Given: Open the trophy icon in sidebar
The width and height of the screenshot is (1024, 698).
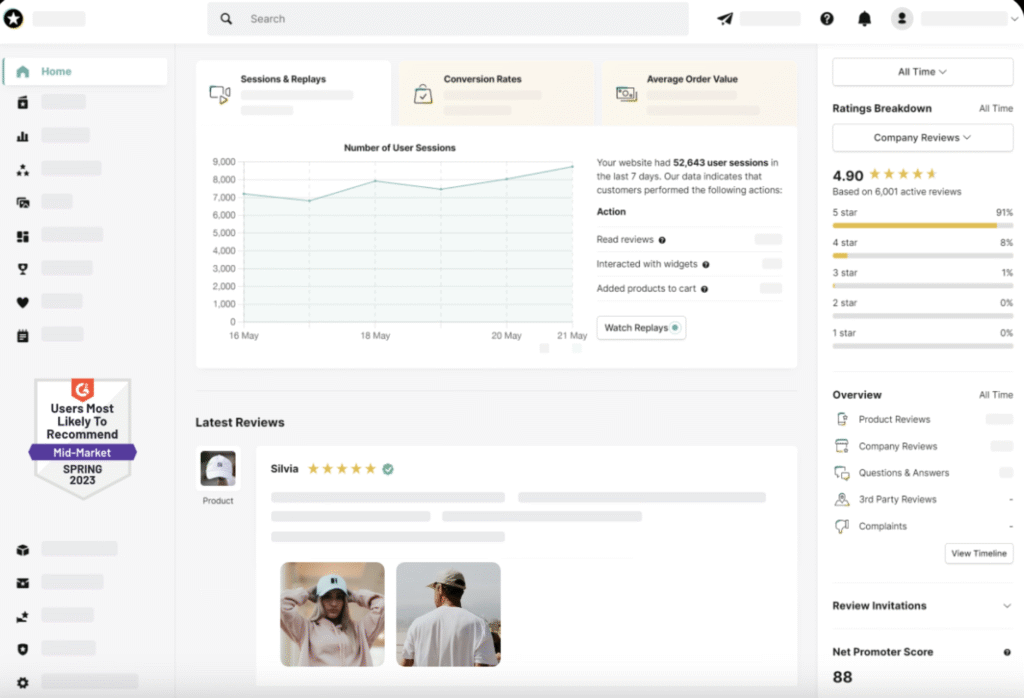Looking at the screenshot, I should [x=23, y=268].
